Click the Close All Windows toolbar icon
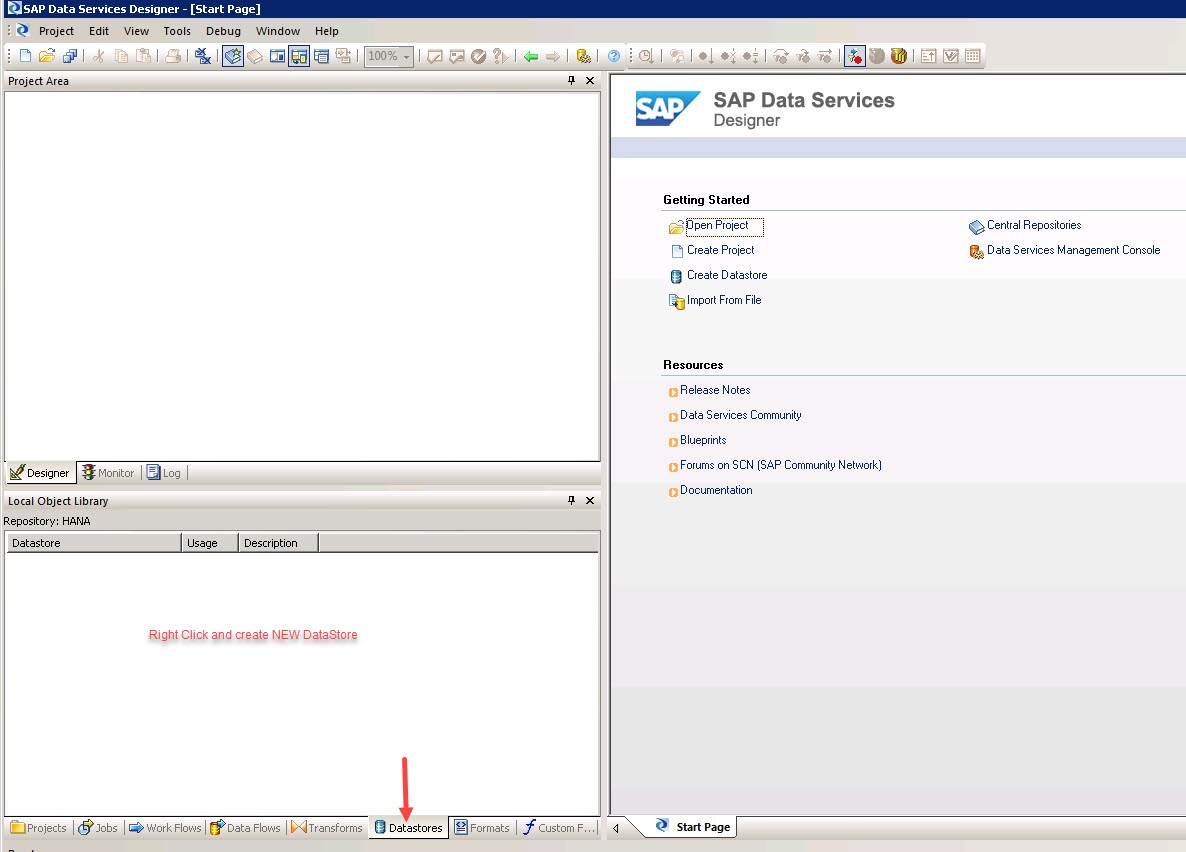The width and height of the screenshot is (1186, 852). click(x=203, y=56)
